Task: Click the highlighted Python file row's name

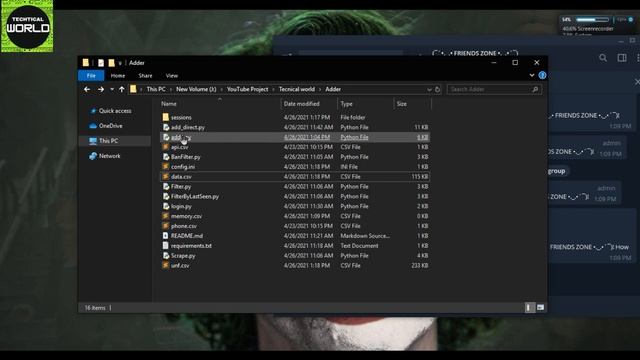Action: [x=181, y=137]
